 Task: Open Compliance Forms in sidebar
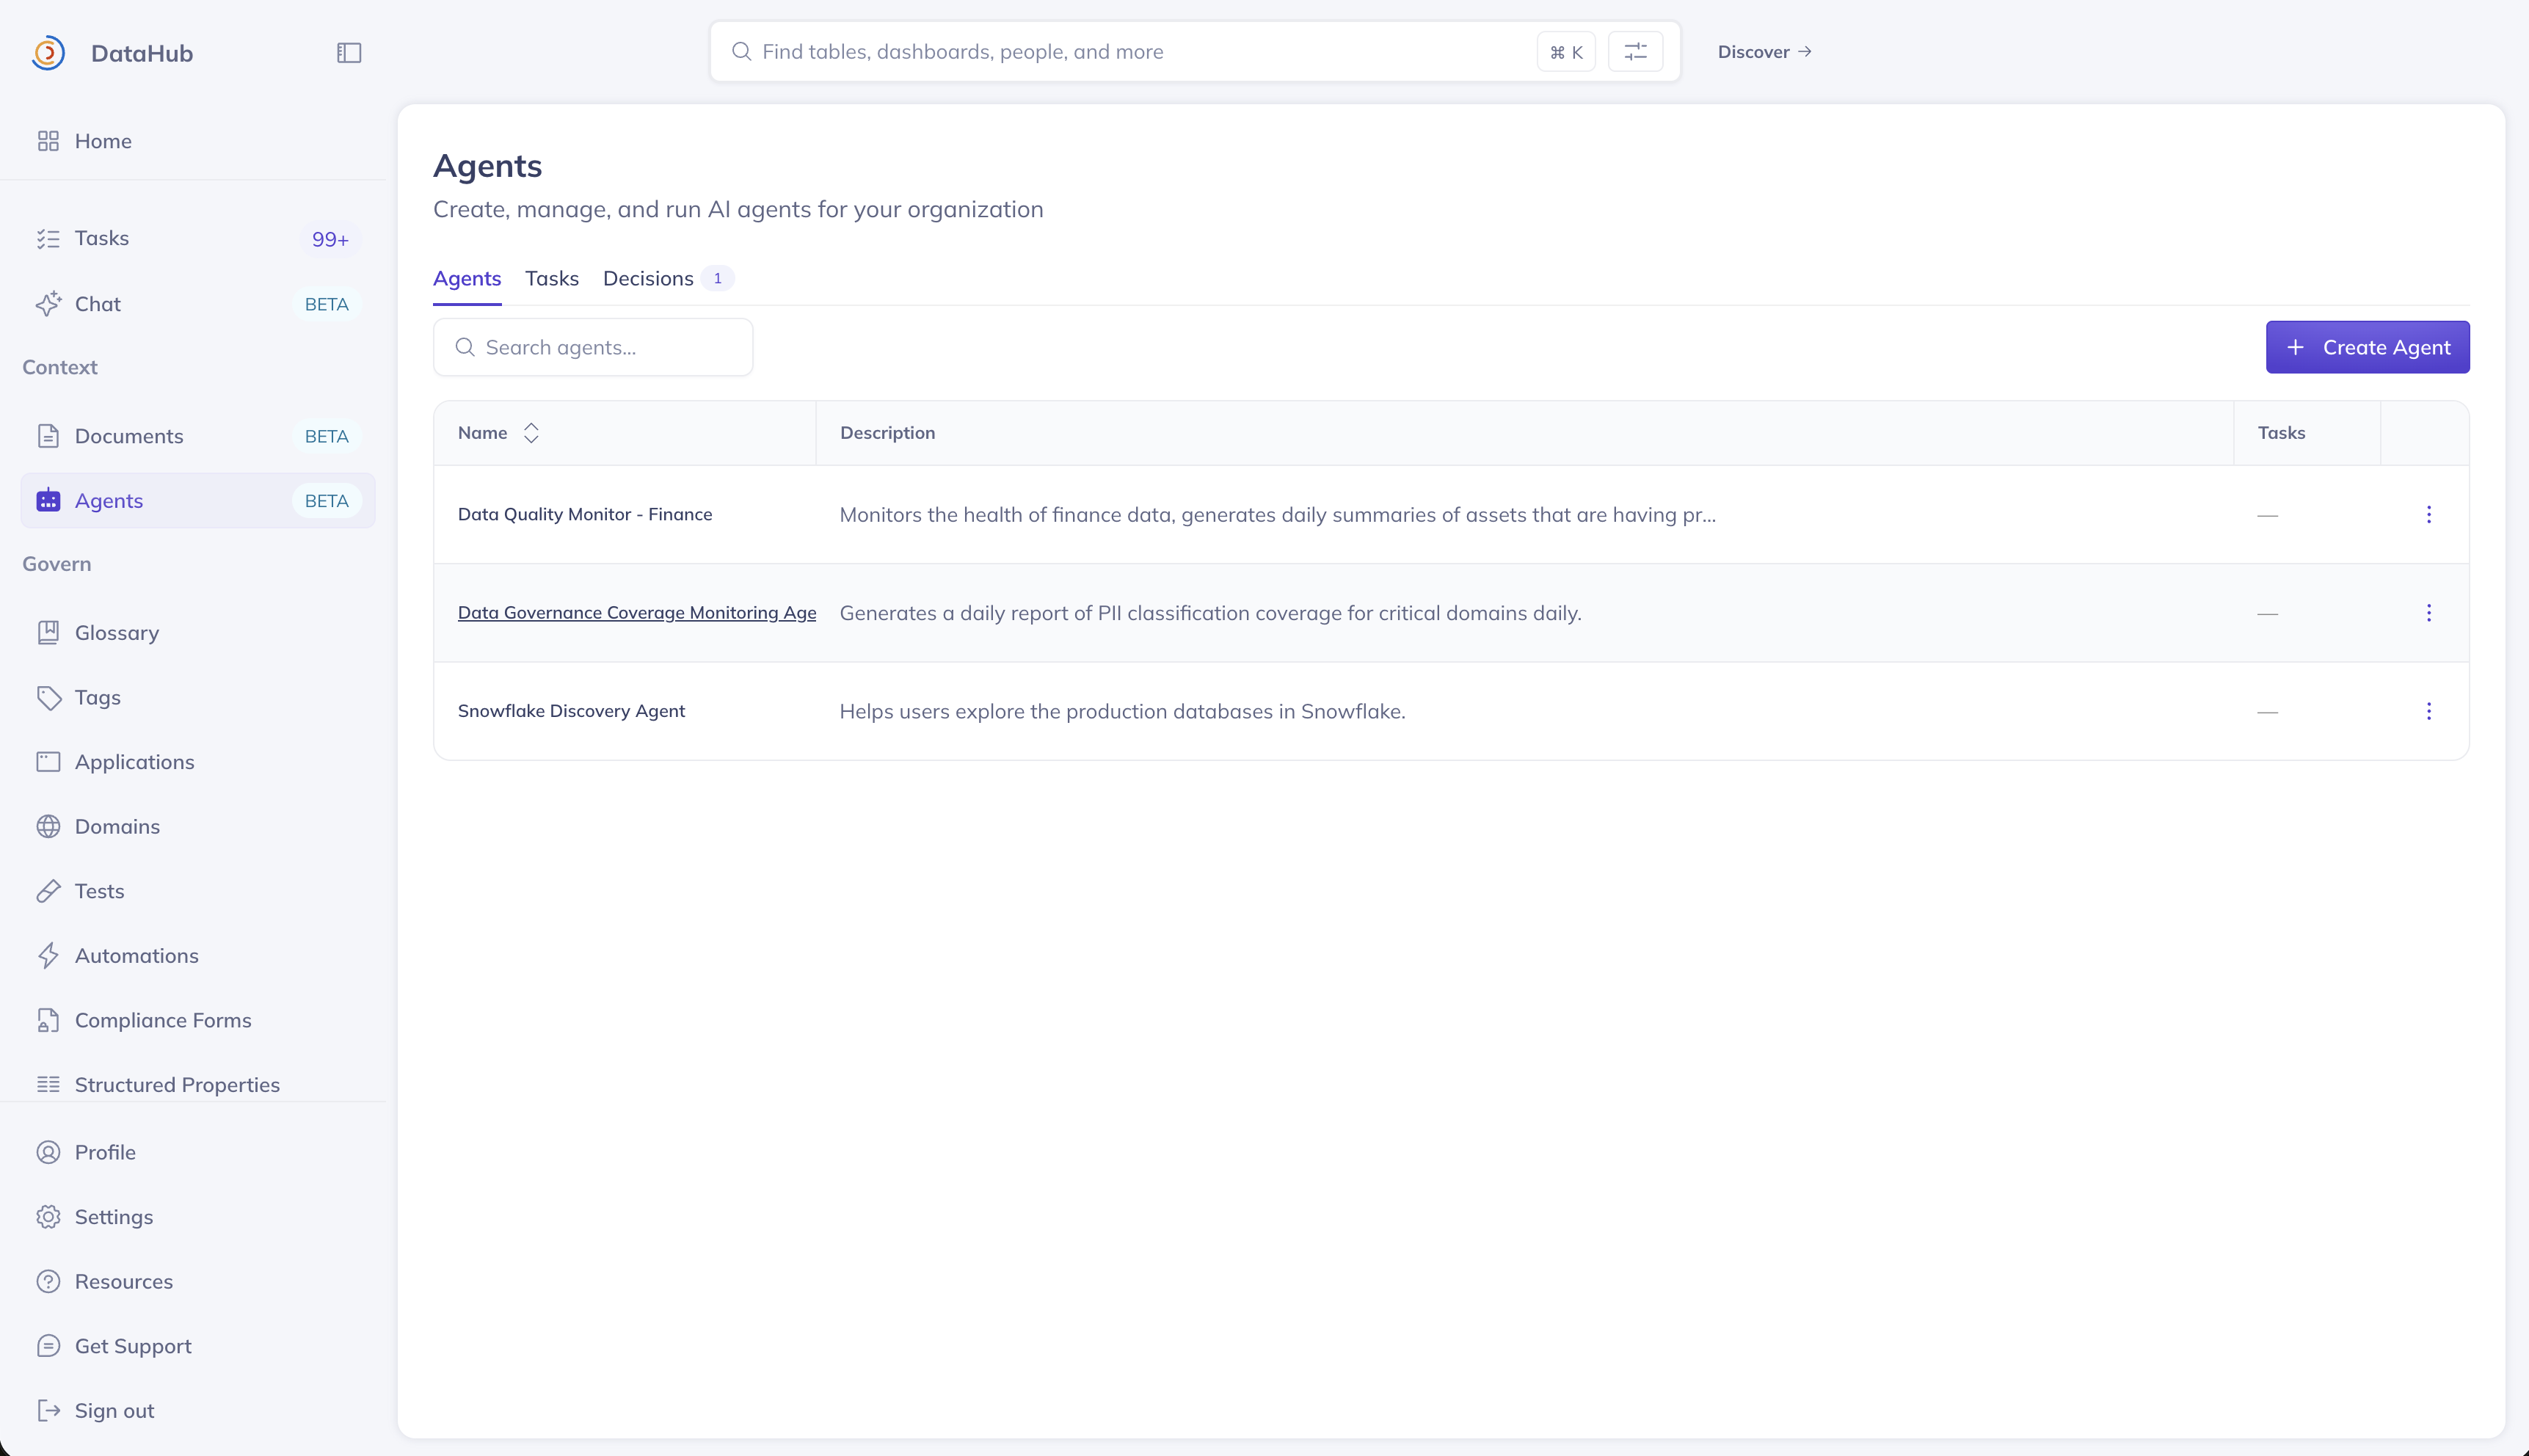pyautogui.click(x=163, y=1020)
